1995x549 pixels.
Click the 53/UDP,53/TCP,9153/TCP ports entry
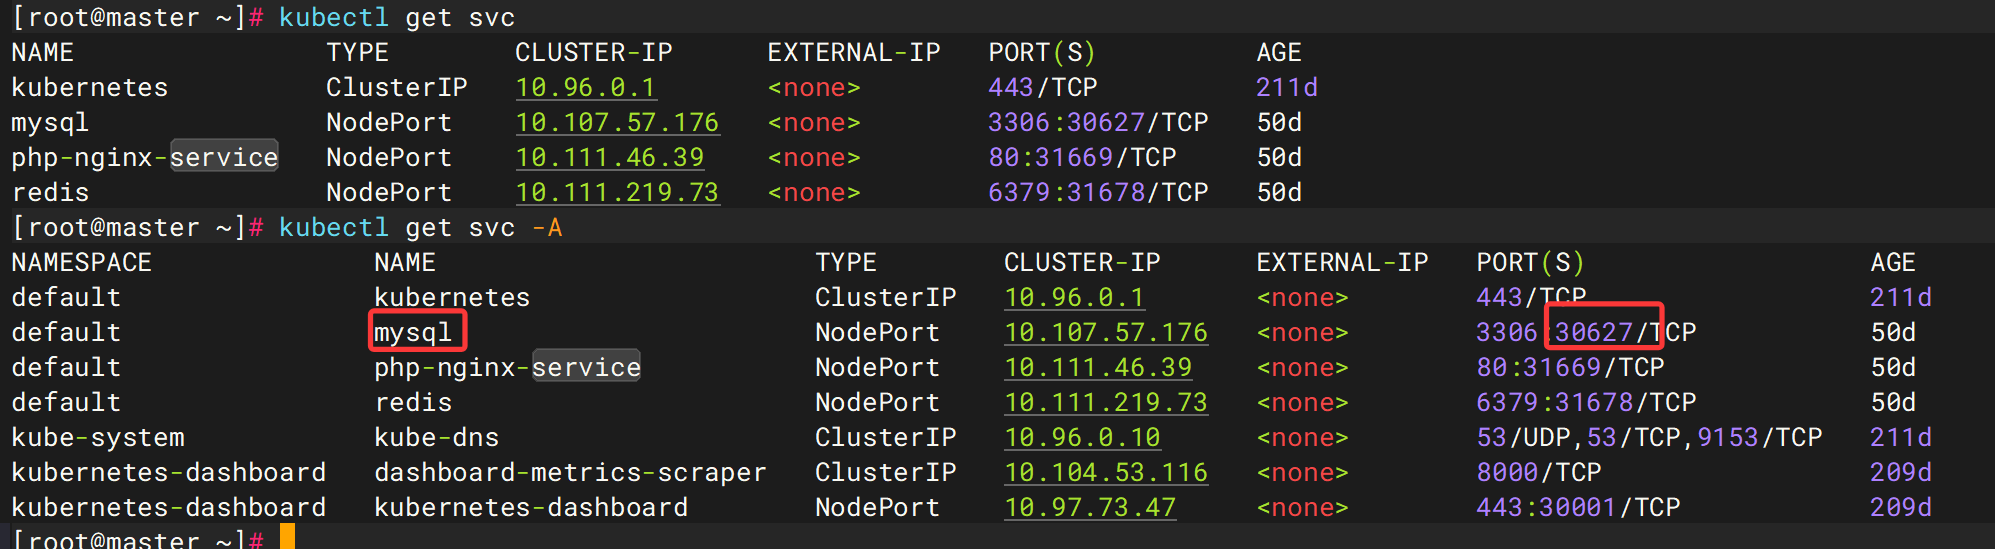1649,437
